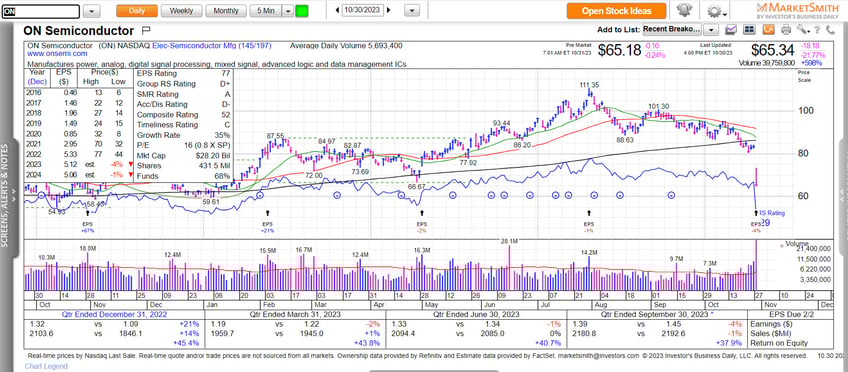Click the Acc/Dis Rating row
Image resolution: width=848 pixels, height=372 pixels.
(x=183, y=104)
